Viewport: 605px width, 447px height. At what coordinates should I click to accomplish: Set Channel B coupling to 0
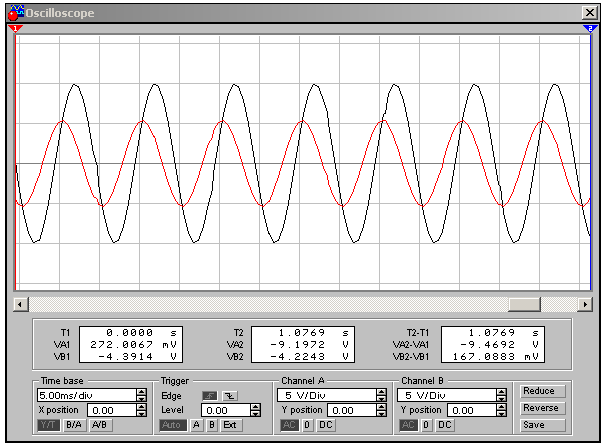click(426, 425)
